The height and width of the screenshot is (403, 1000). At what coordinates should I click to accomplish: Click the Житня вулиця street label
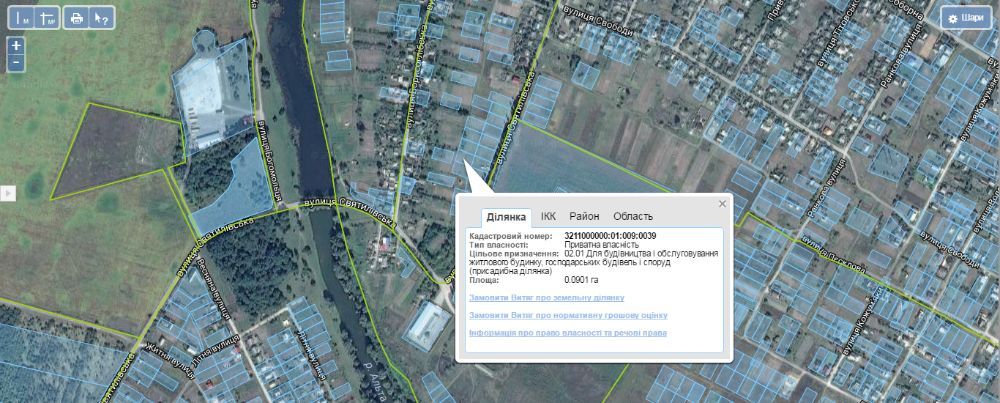click(169, 360)
